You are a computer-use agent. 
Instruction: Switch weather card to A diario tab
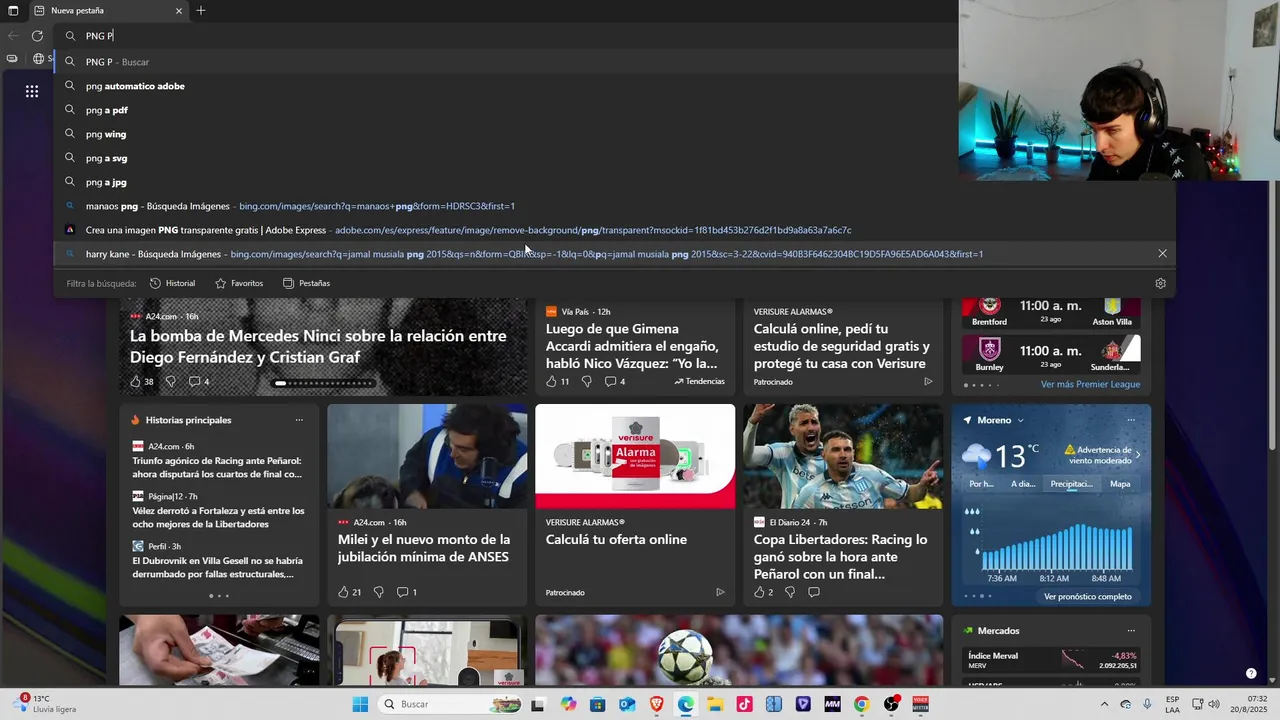tap(1023, 484)
